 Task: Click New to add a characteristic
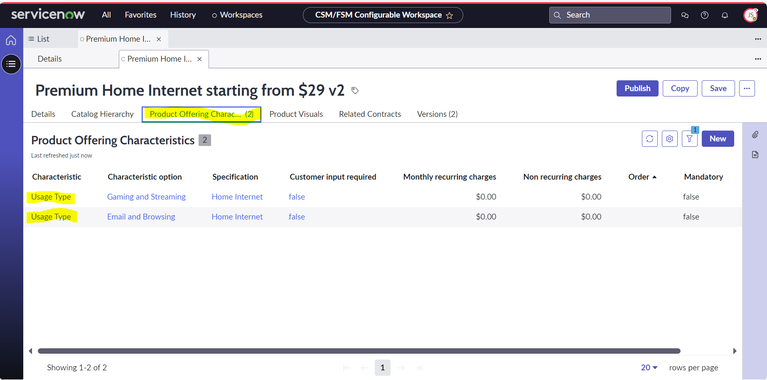tap(718, 139)
